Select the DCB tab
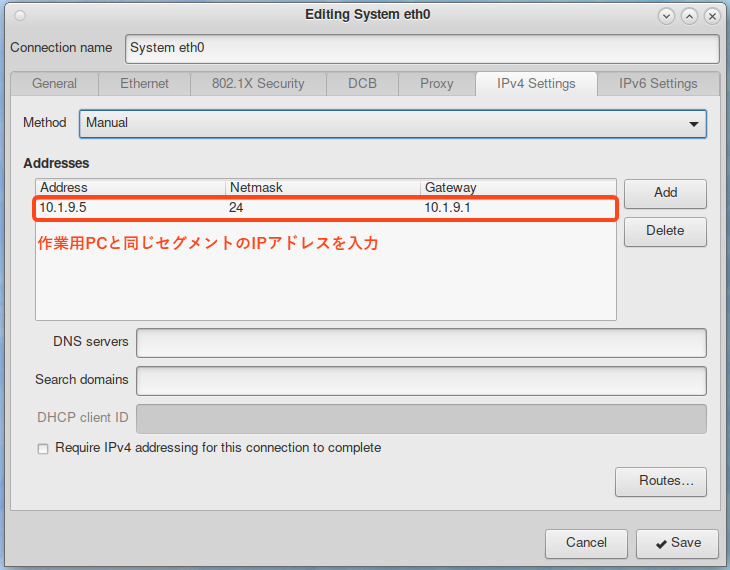 362,84
